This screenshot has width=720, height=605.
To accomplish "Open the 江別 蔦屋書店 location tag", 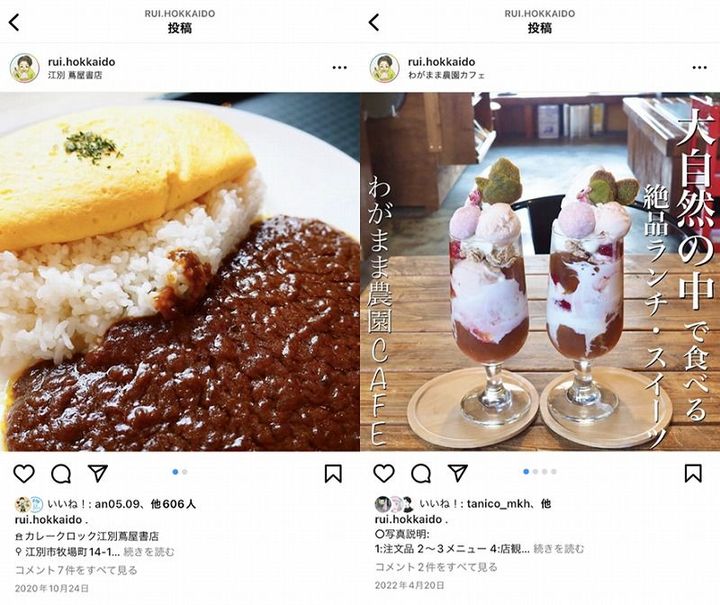I will pyautogui.click(x=75, y=75).
